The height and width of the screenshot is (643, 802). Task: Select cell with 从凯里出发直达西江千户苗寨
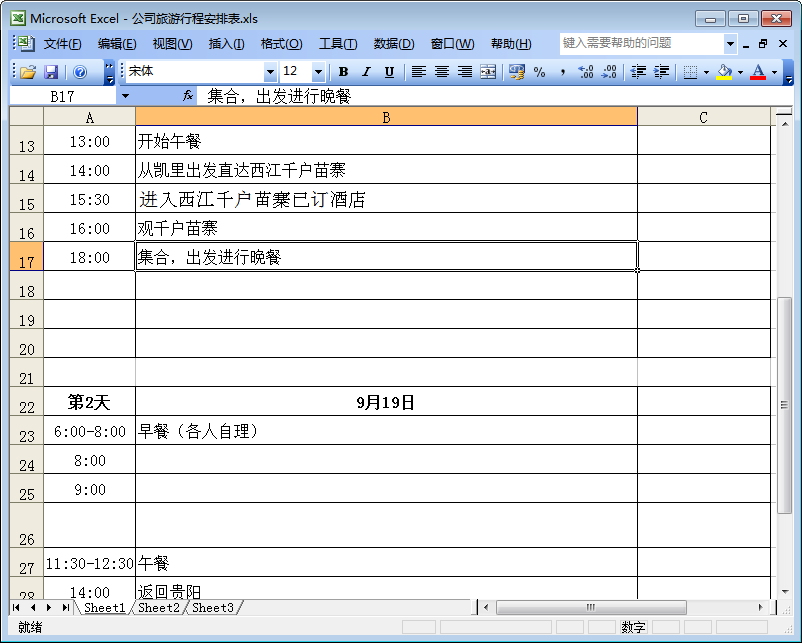coord(386,169)
